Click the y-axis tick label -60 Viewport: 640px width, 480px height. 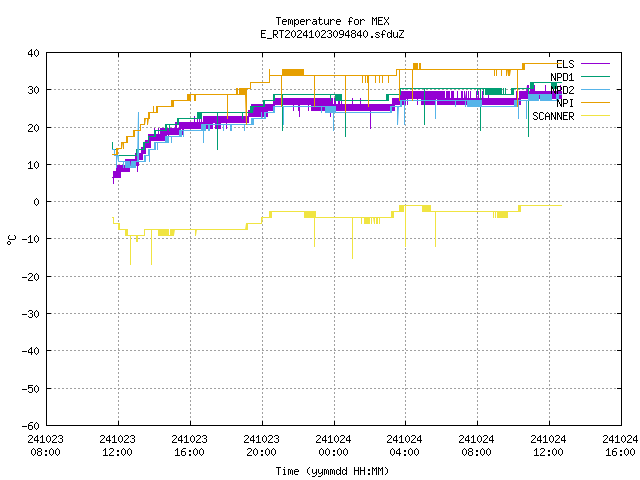pyautogui.click(x=31, y=426)
